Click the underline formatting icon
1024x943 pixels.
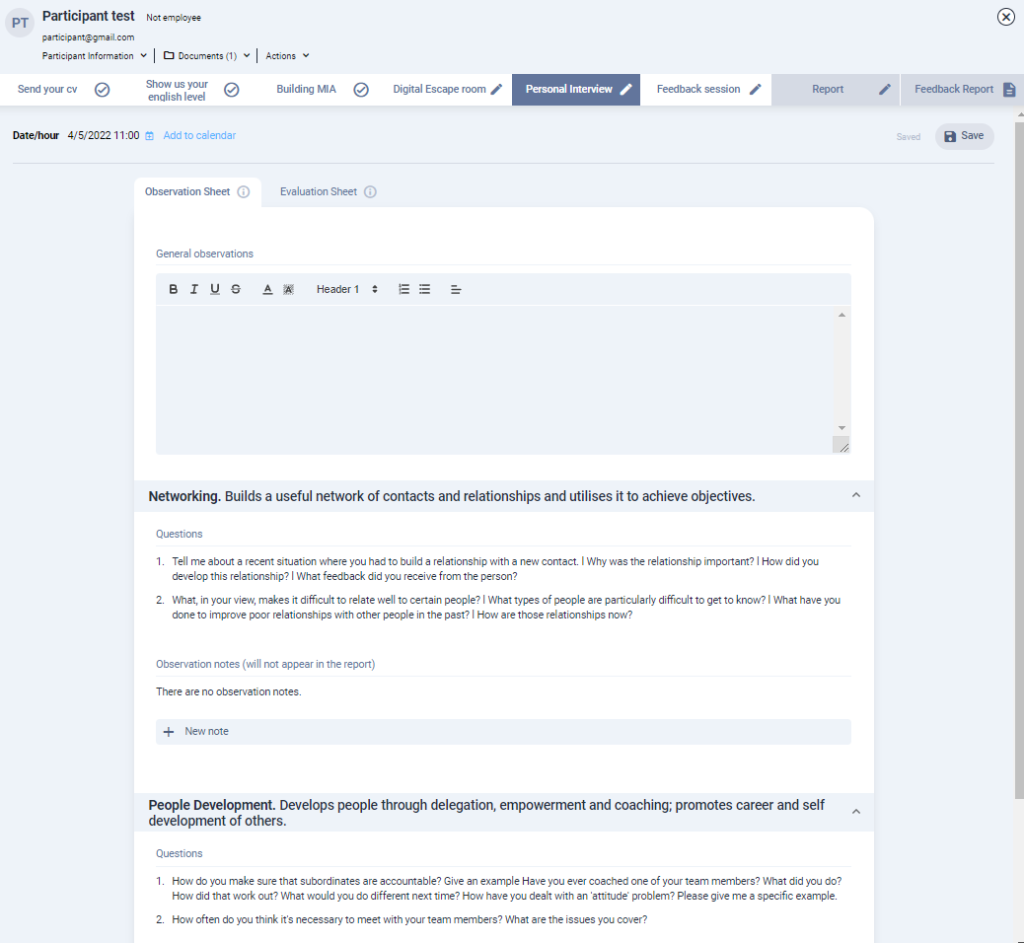point(215,289)
